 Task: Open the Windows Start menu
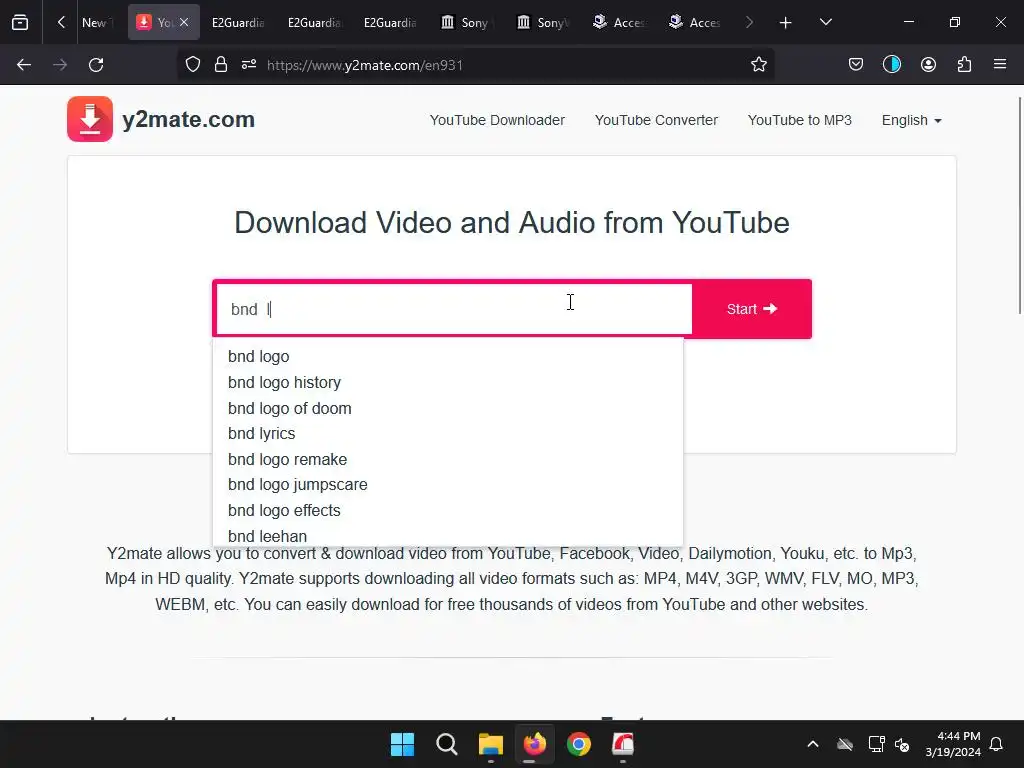click(x=402, y=744)
